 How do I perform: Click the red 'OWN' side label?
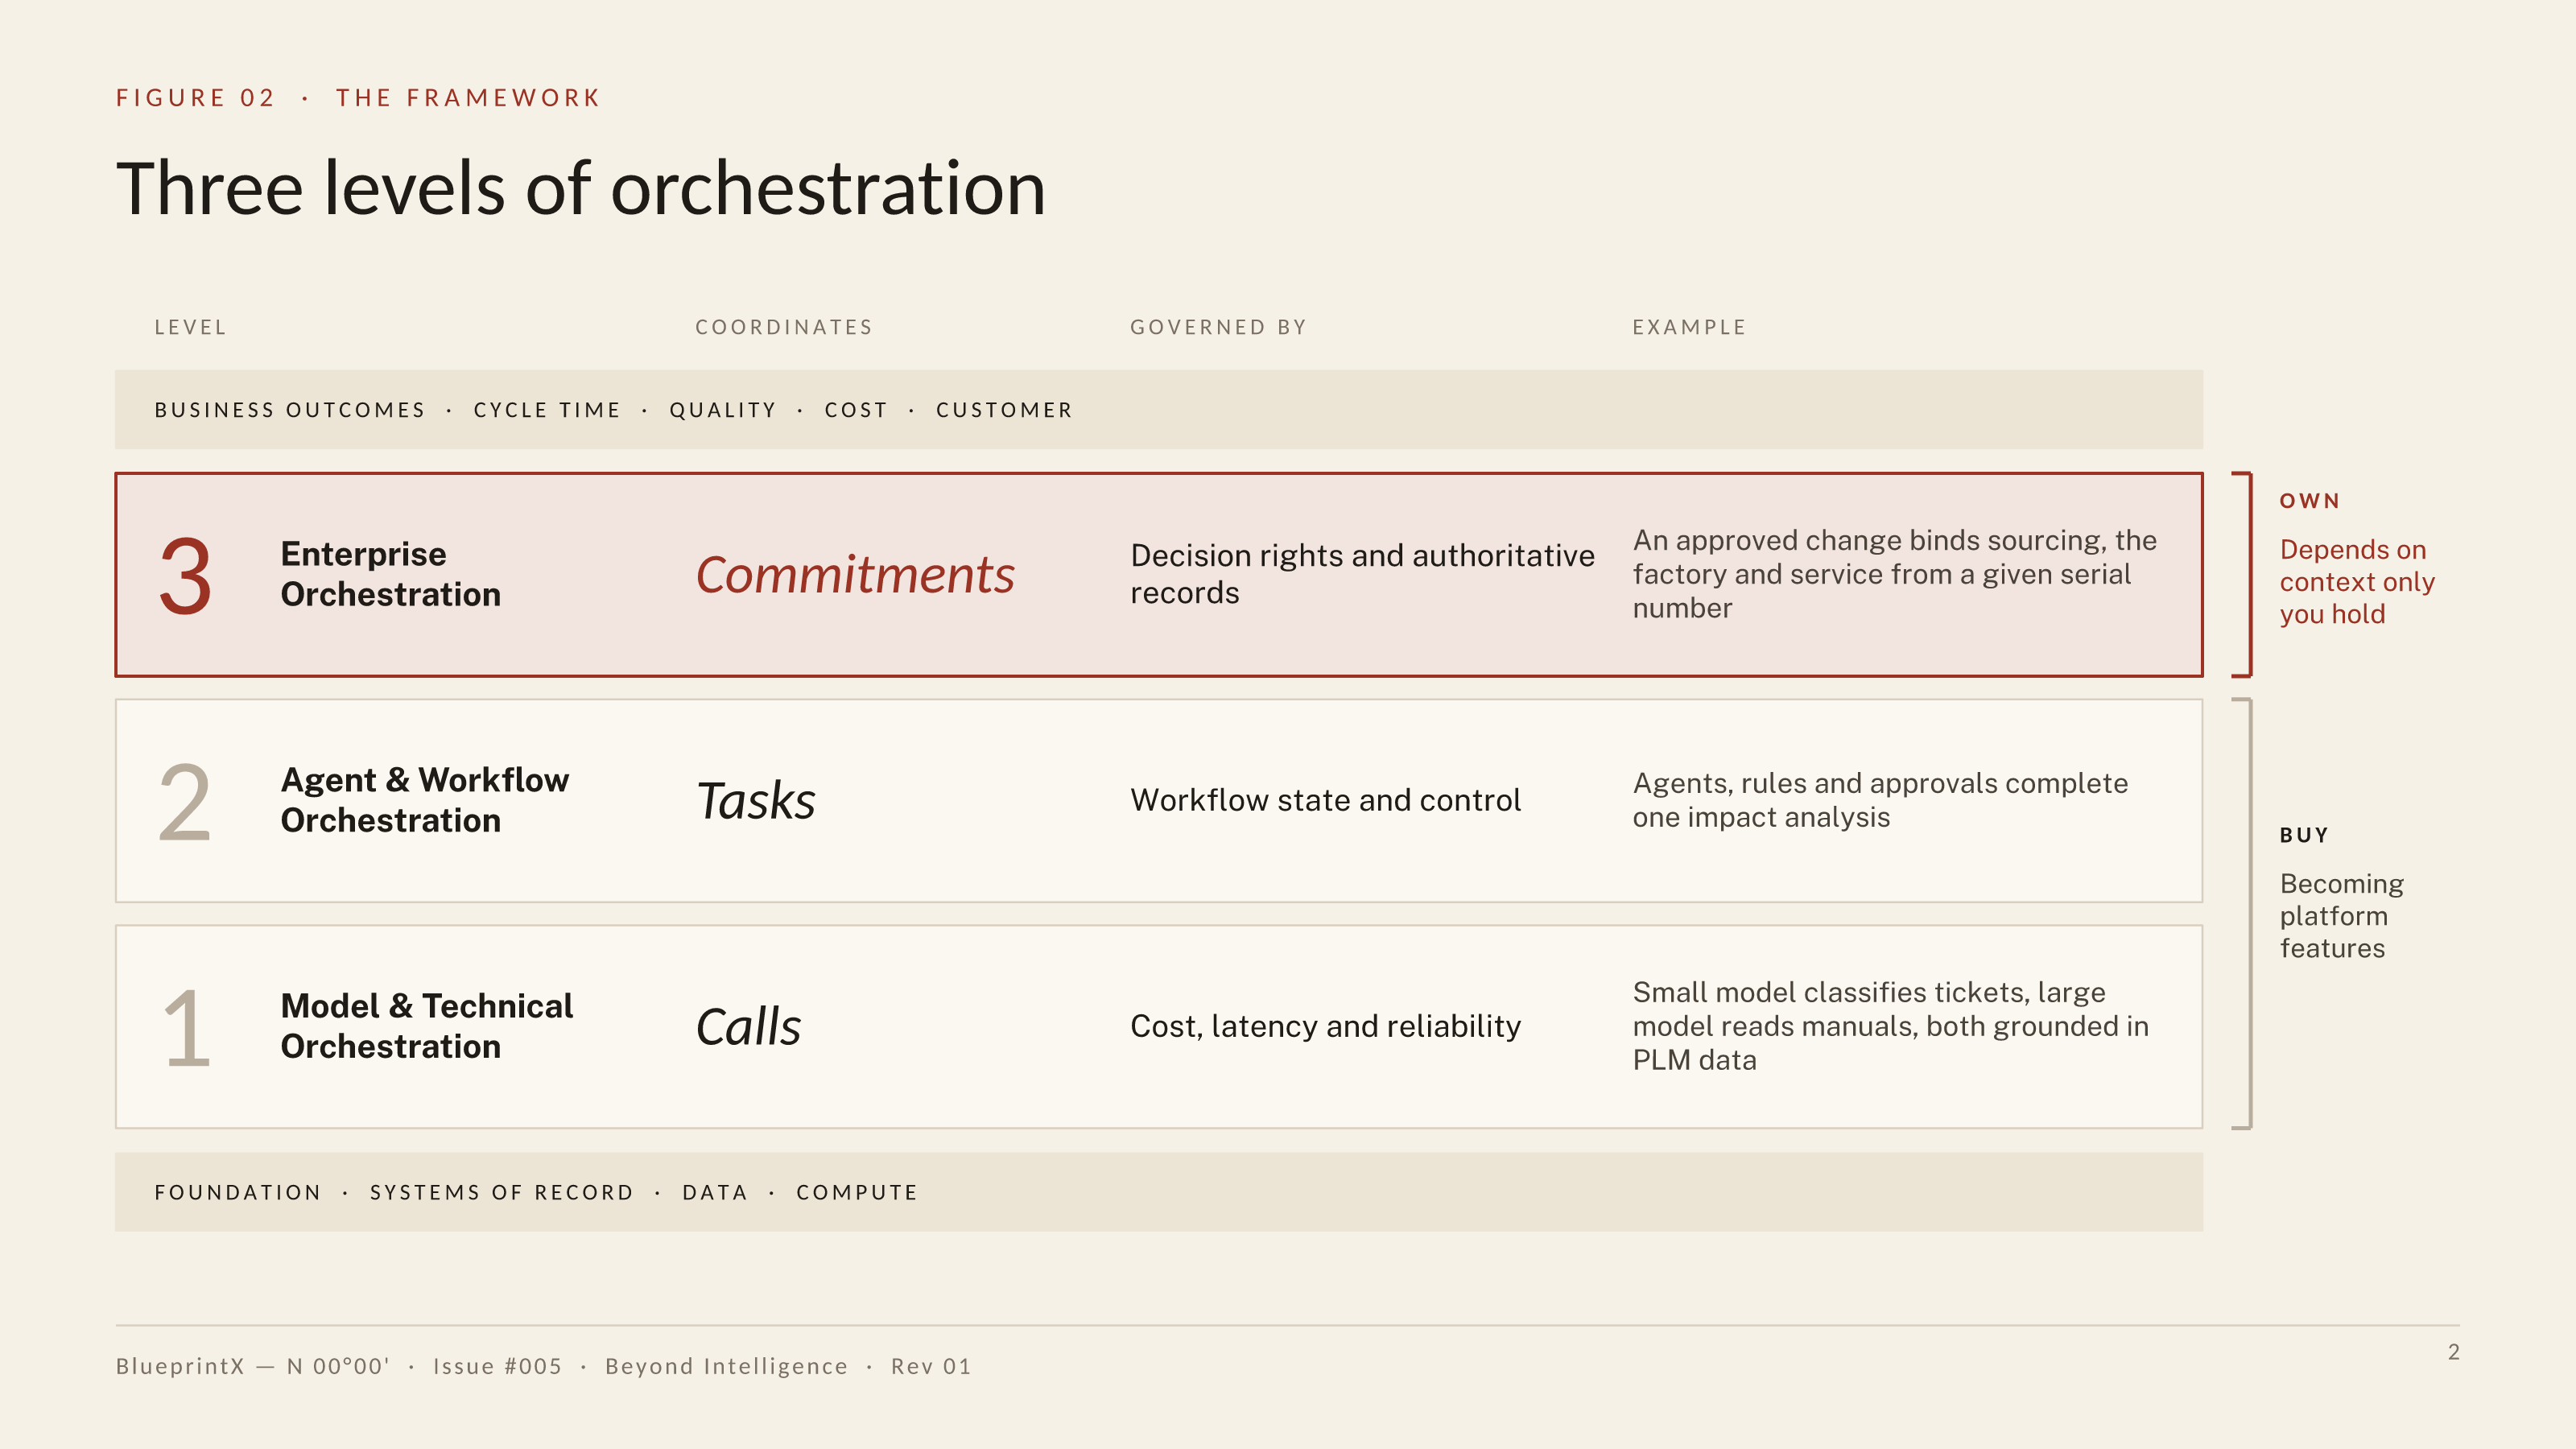tap(2310, 501)
